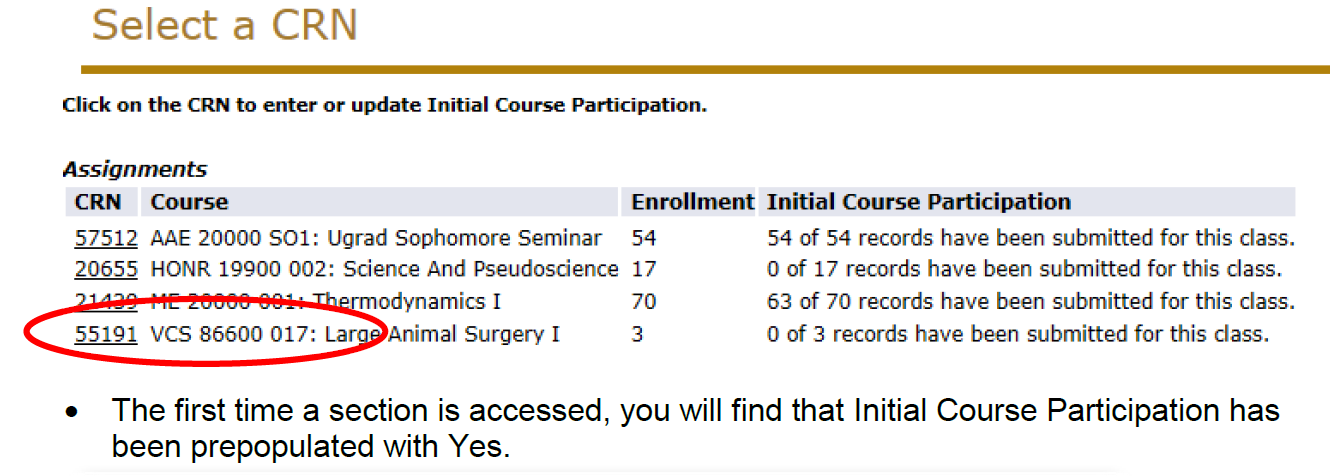Click the Enrollment column header
The image size is (1341, 476).
tap(692, 202)
